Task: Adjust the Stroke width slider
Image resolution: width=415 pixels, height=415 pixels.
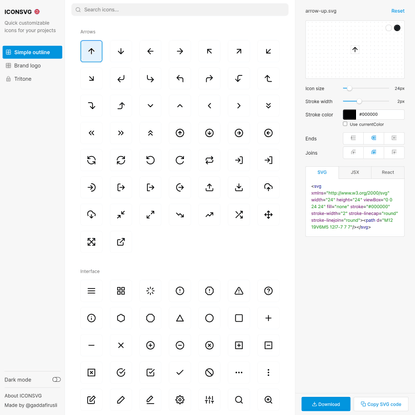Action: pyautogui.click(x=366, y=101)
